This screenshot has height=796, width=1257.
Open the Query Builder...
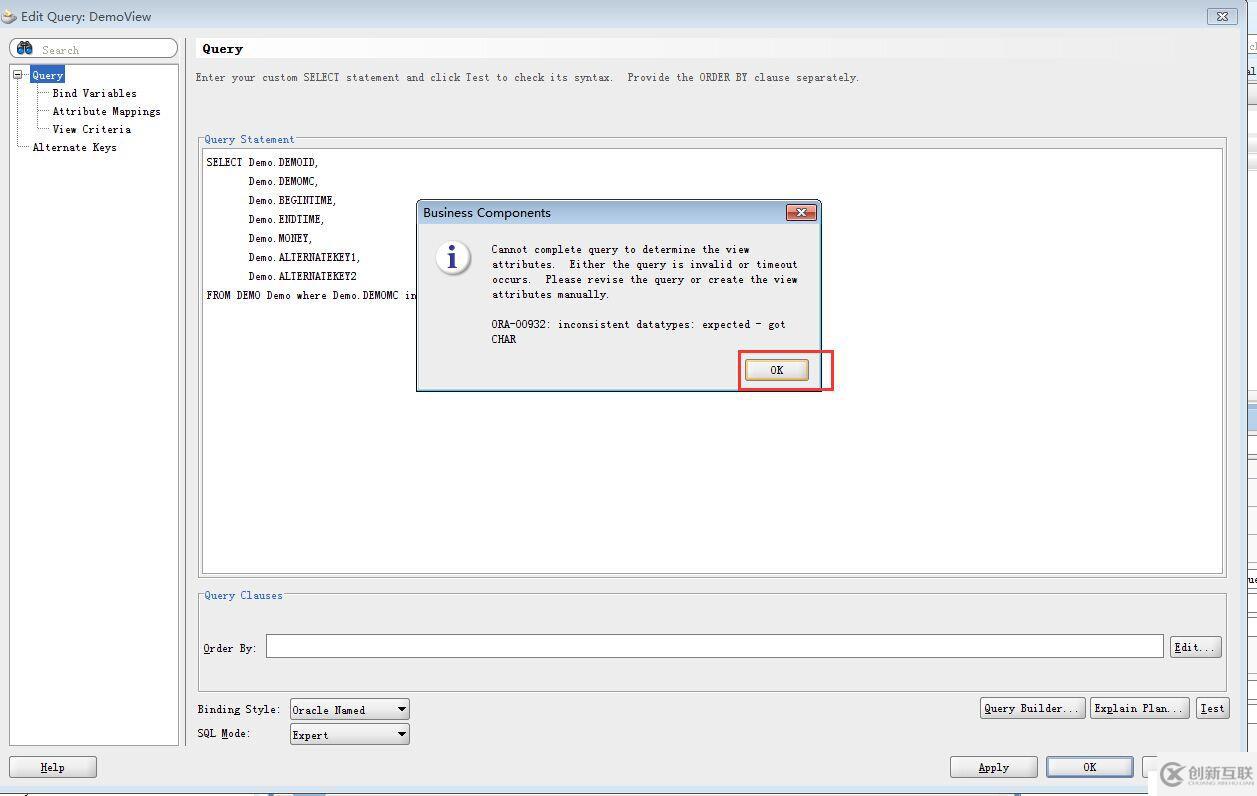tap(1032, 708)
